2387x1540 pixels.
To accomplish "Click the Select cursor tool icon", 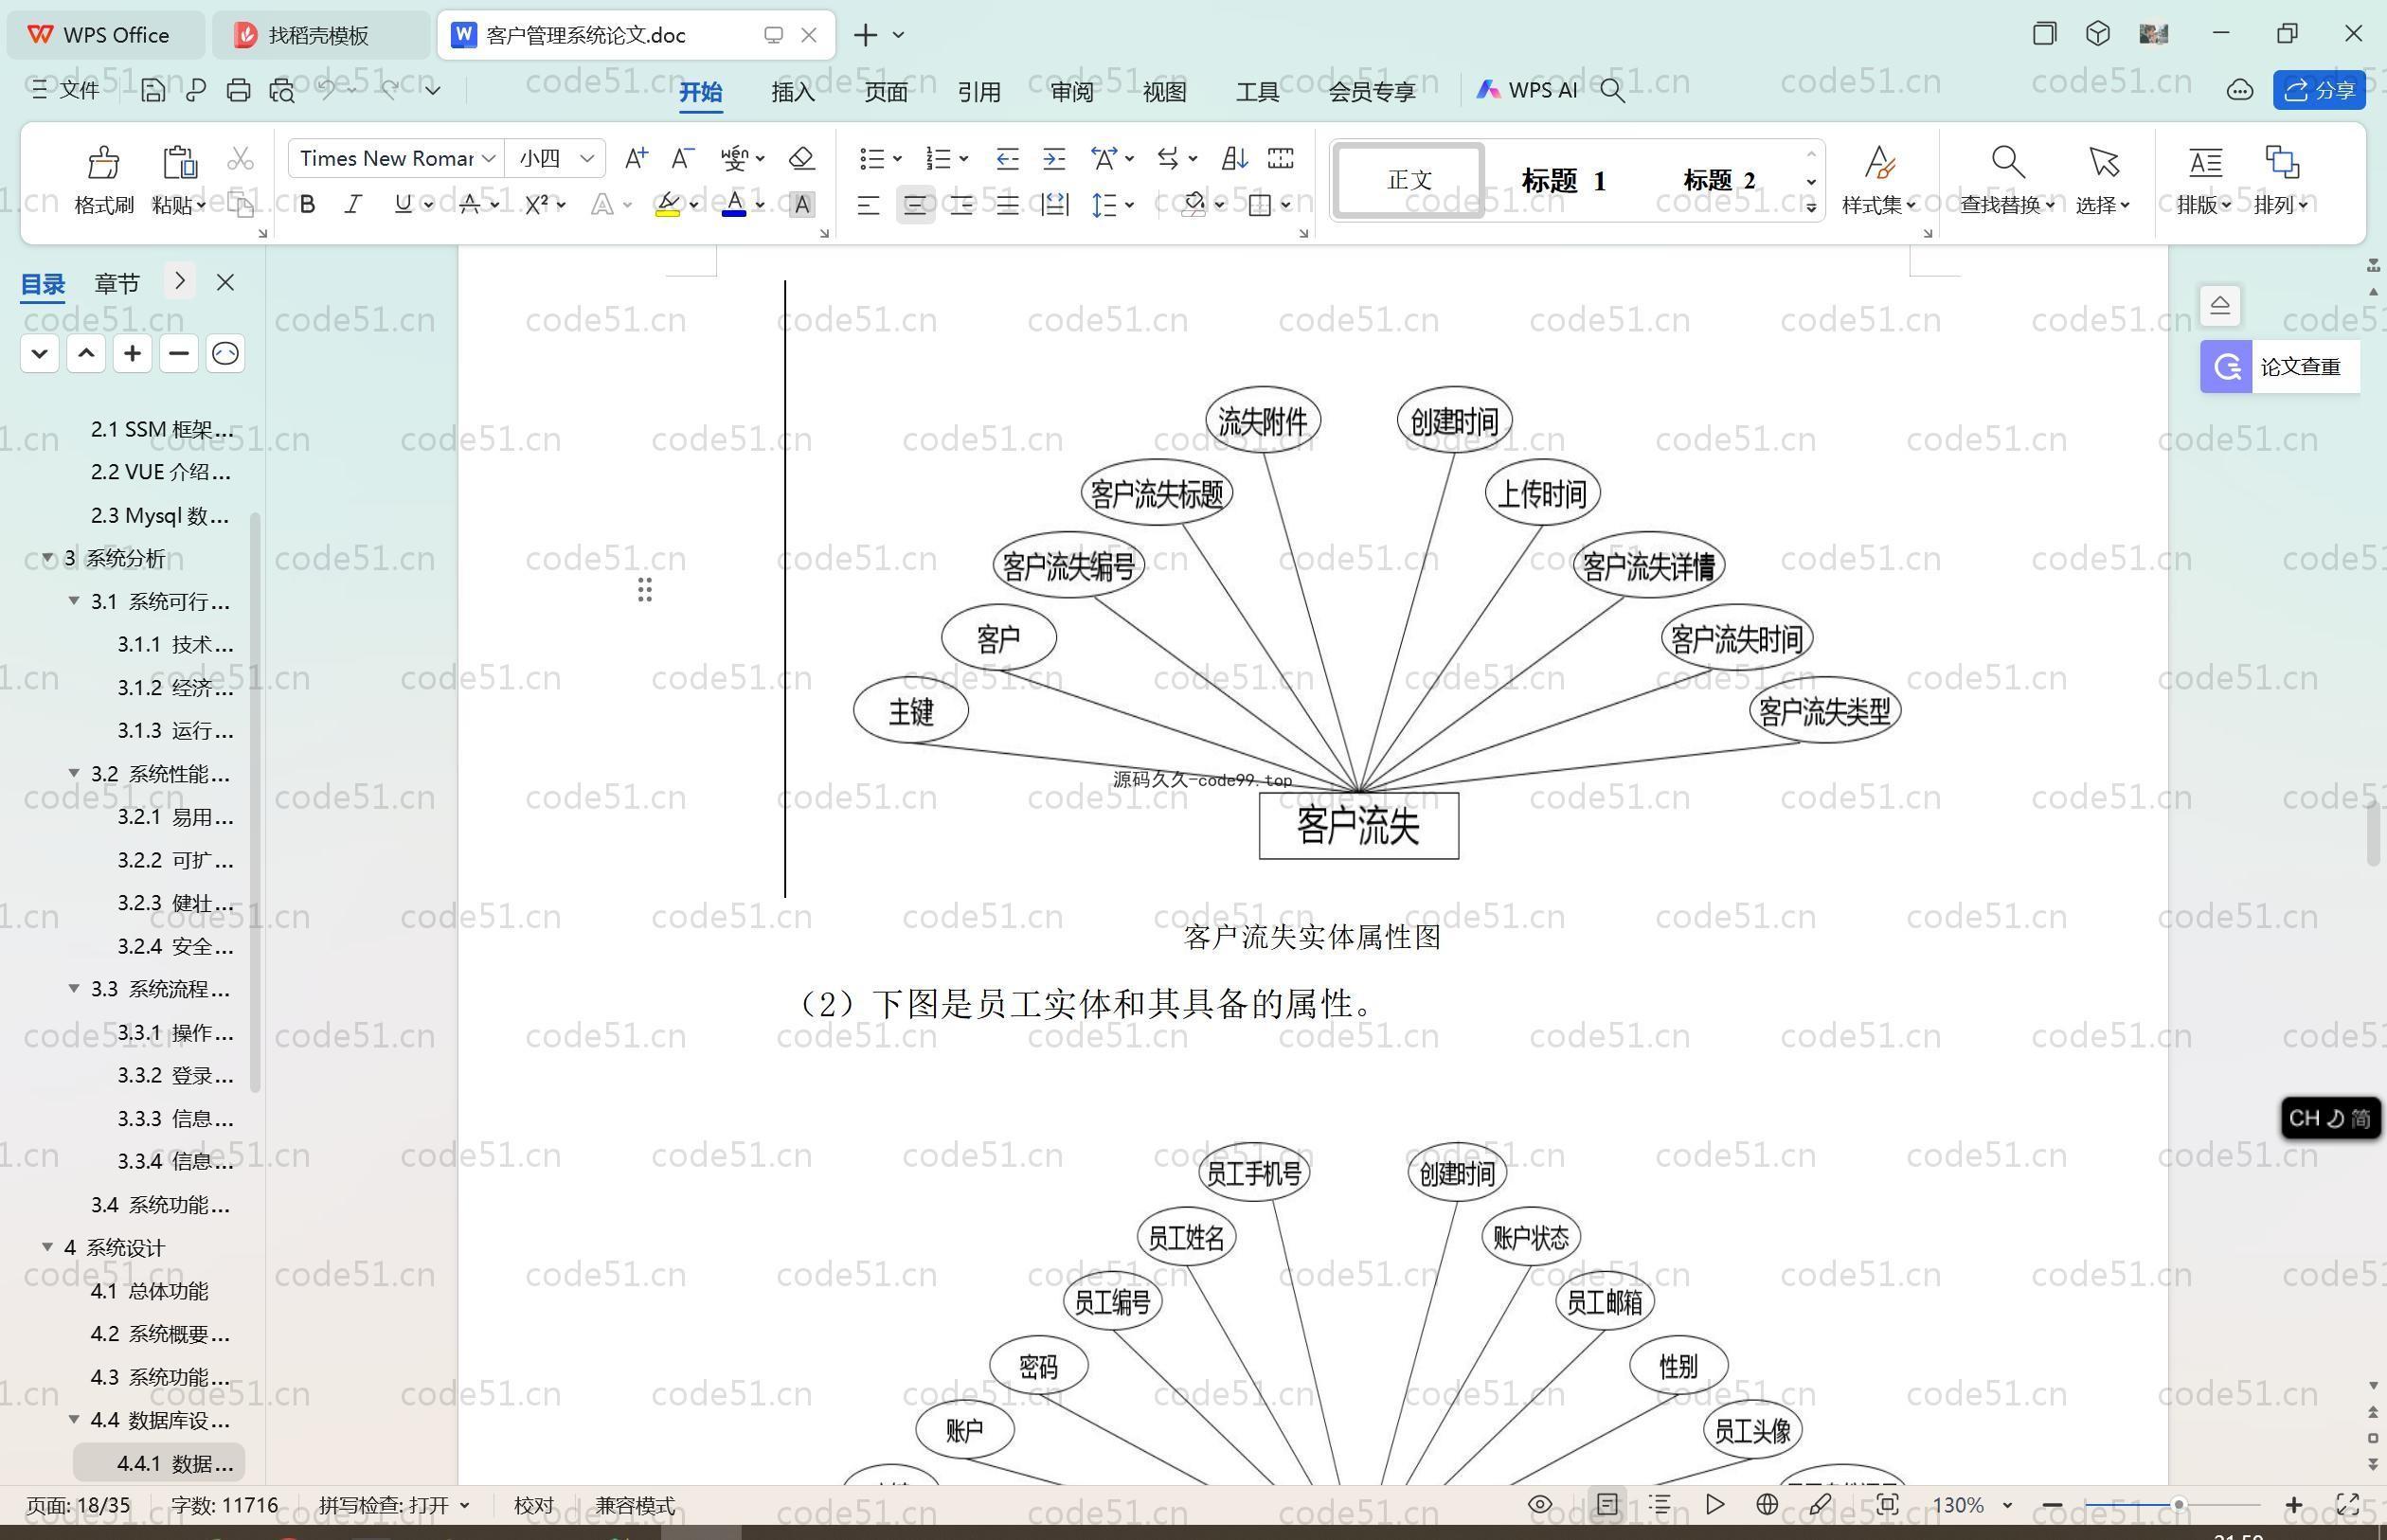I will coord(2103,161).
